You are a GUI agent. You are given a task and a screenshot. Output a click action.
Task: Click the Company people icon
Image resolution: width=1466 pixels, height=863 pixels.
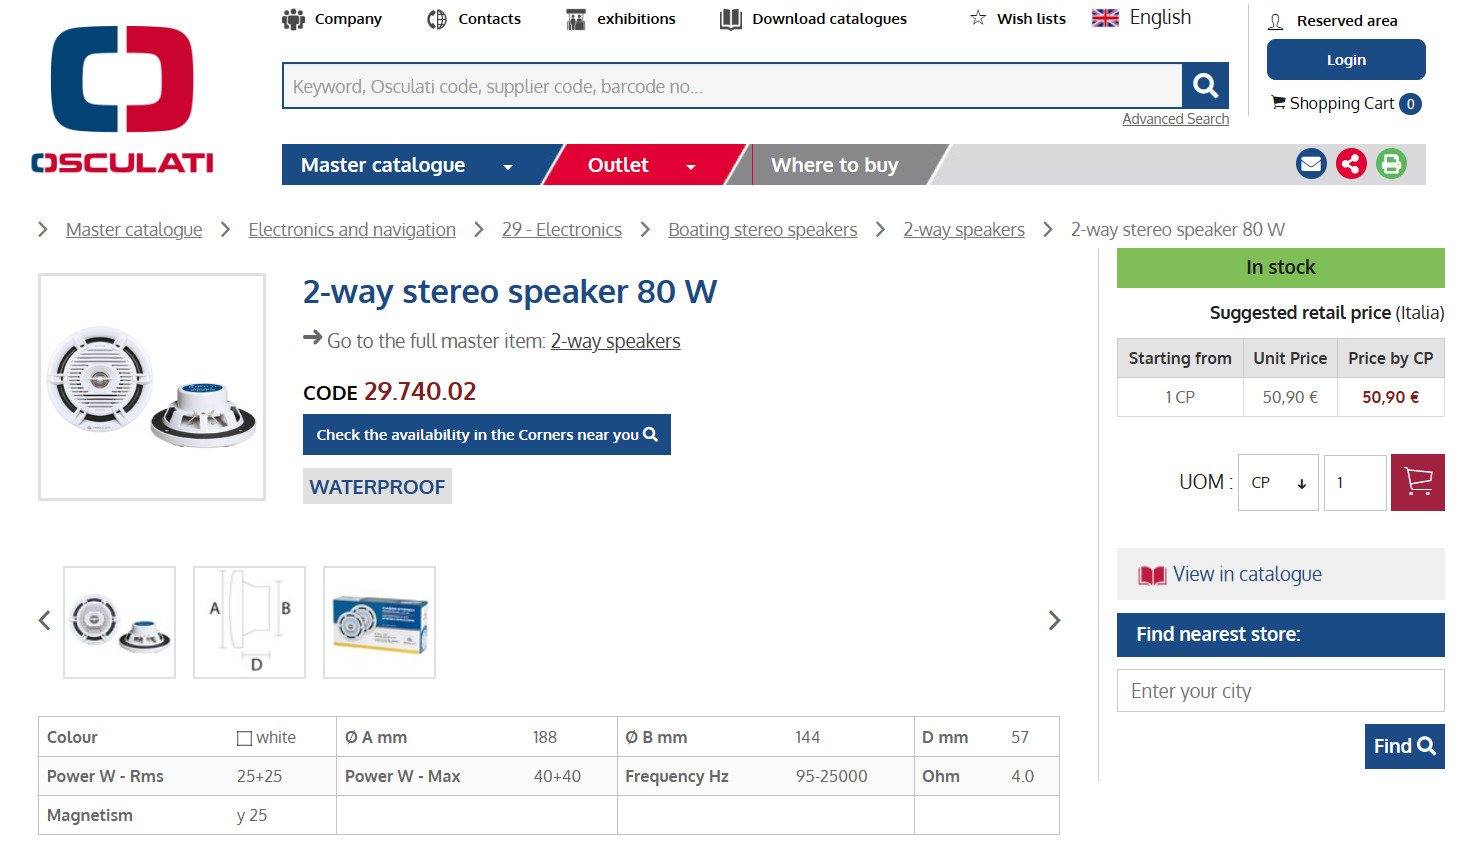pyautogui.click(x=293, y=19)
